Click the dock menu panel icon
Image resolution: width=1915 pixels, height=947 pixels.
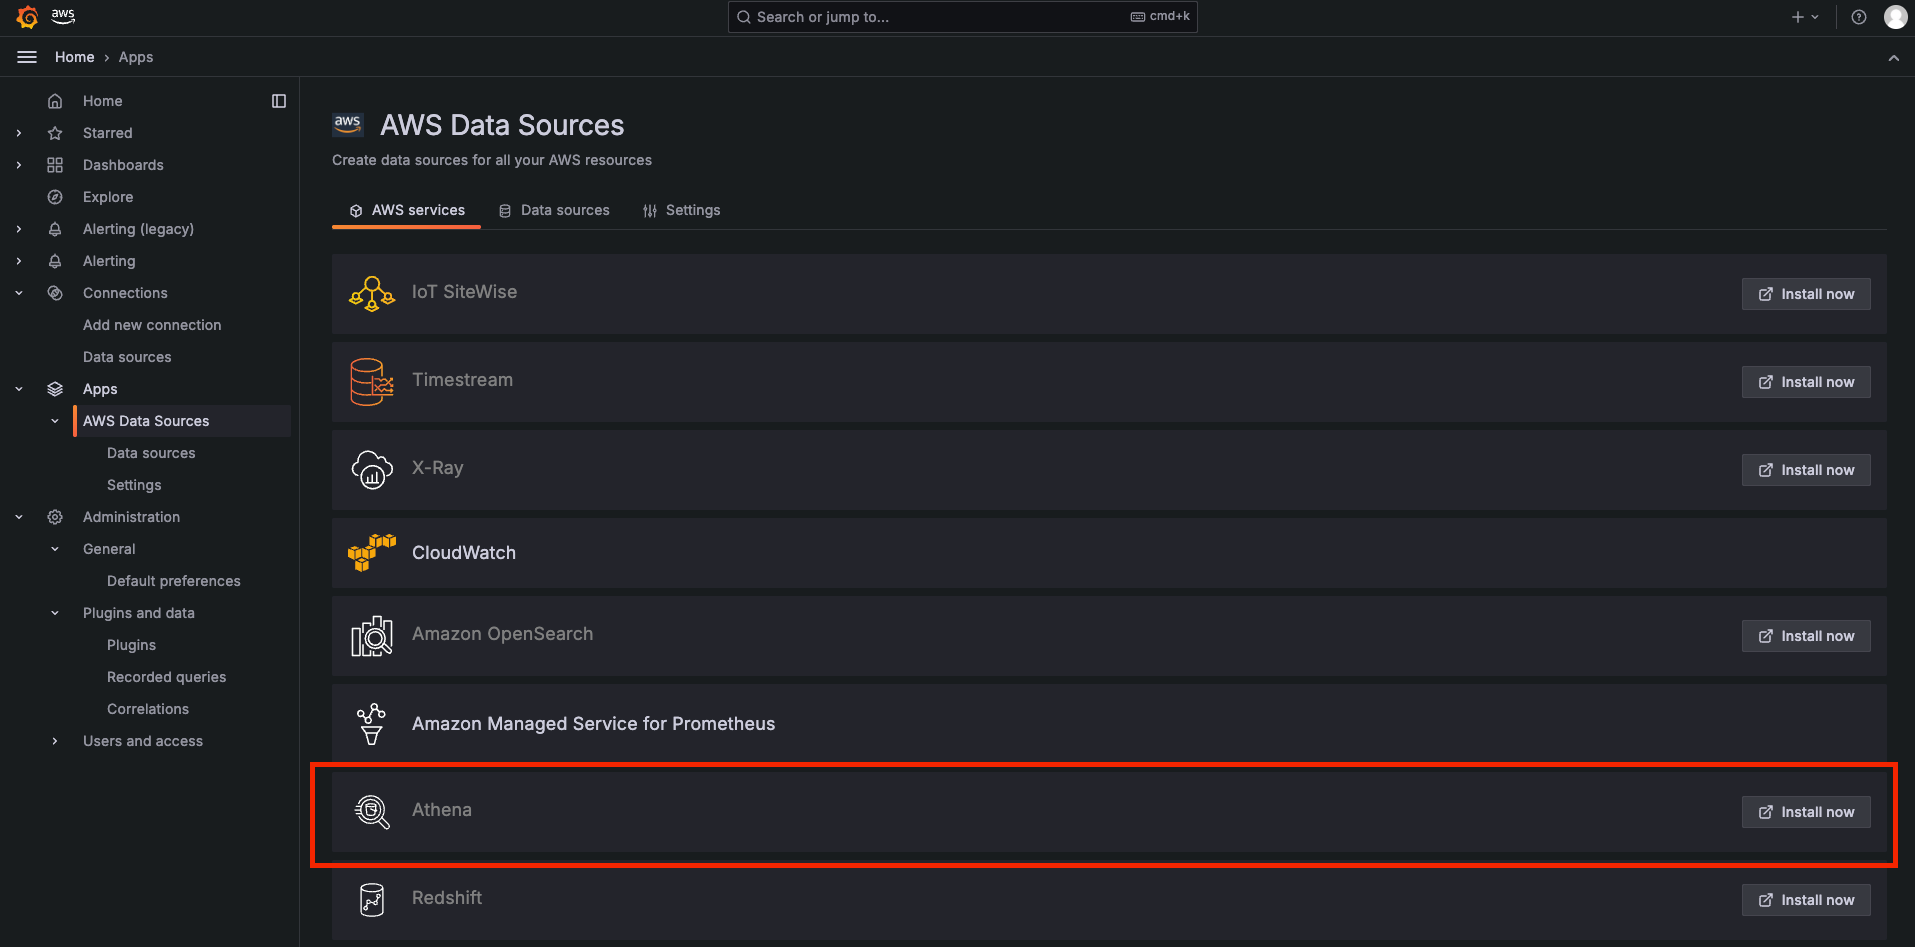click(x=279, y=101)
